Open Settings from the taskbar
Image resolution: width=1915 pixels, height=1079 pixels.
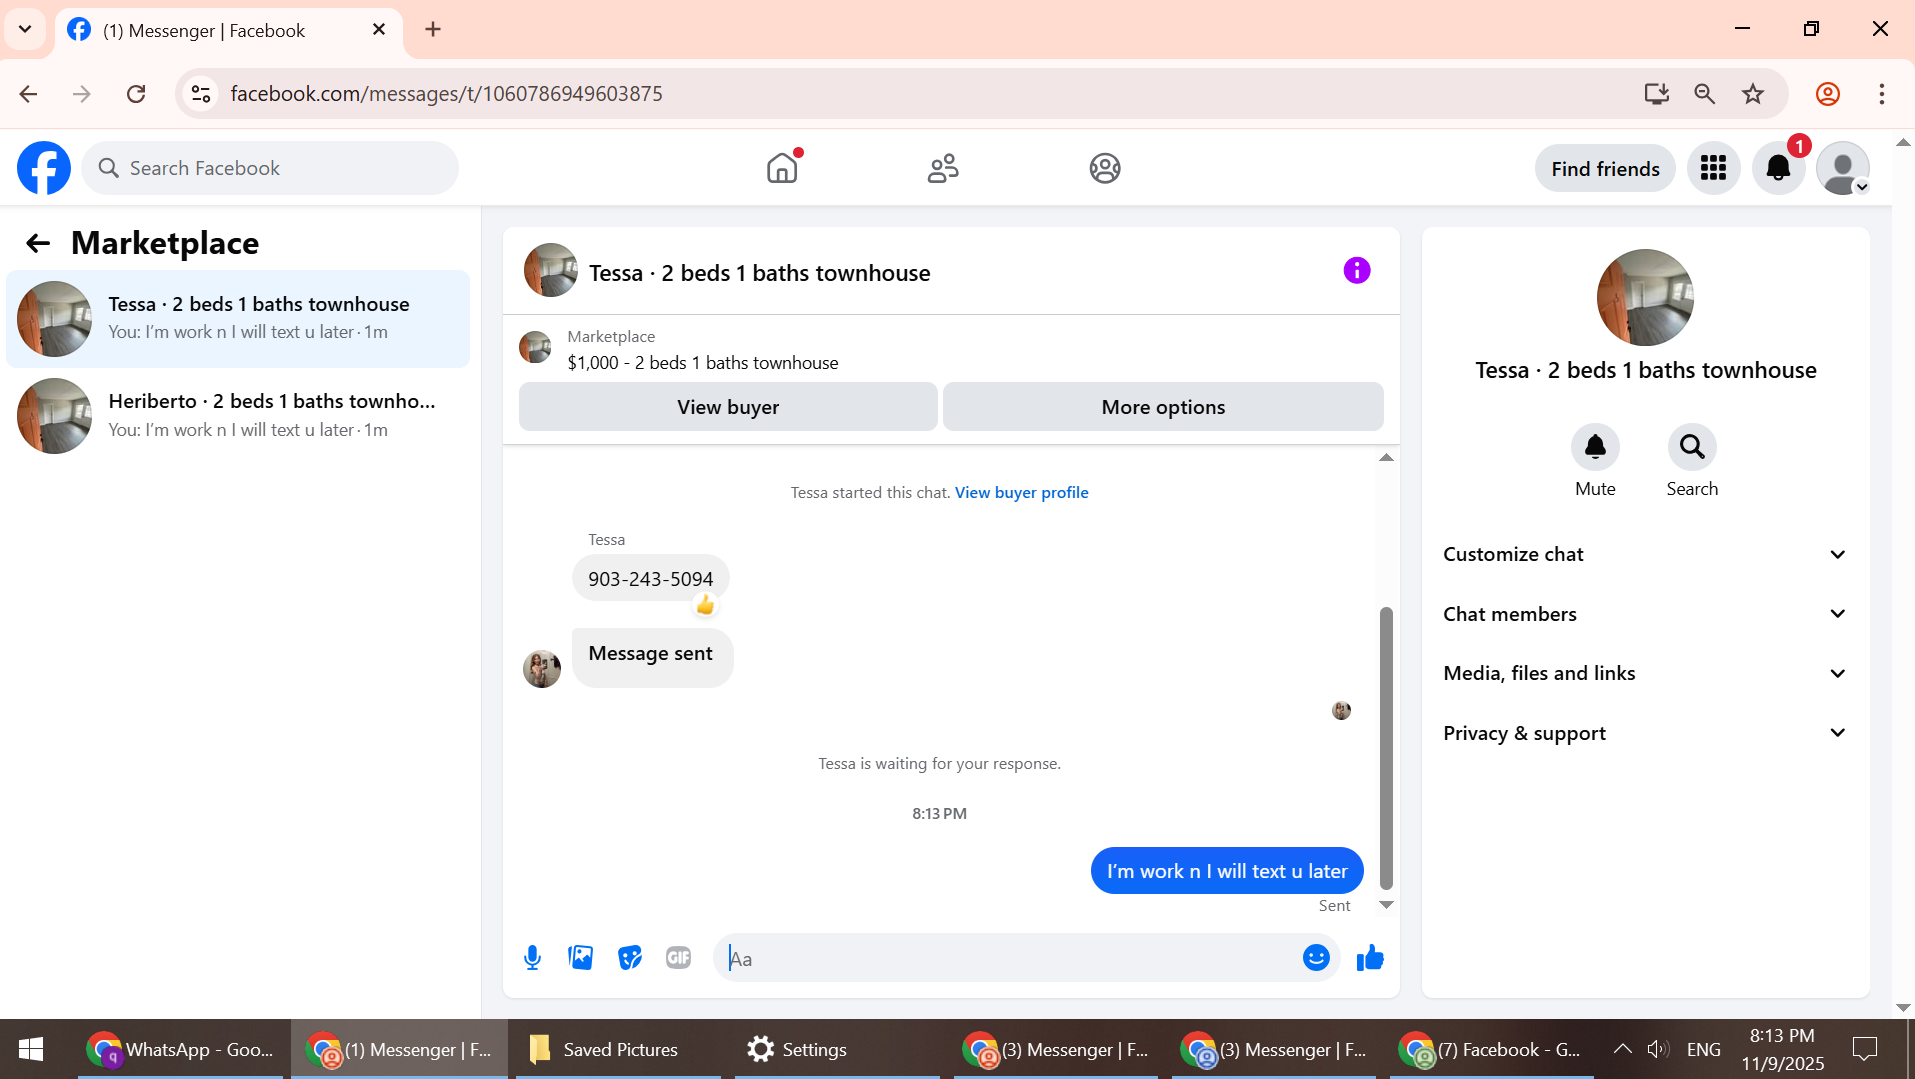point(837,1049)
